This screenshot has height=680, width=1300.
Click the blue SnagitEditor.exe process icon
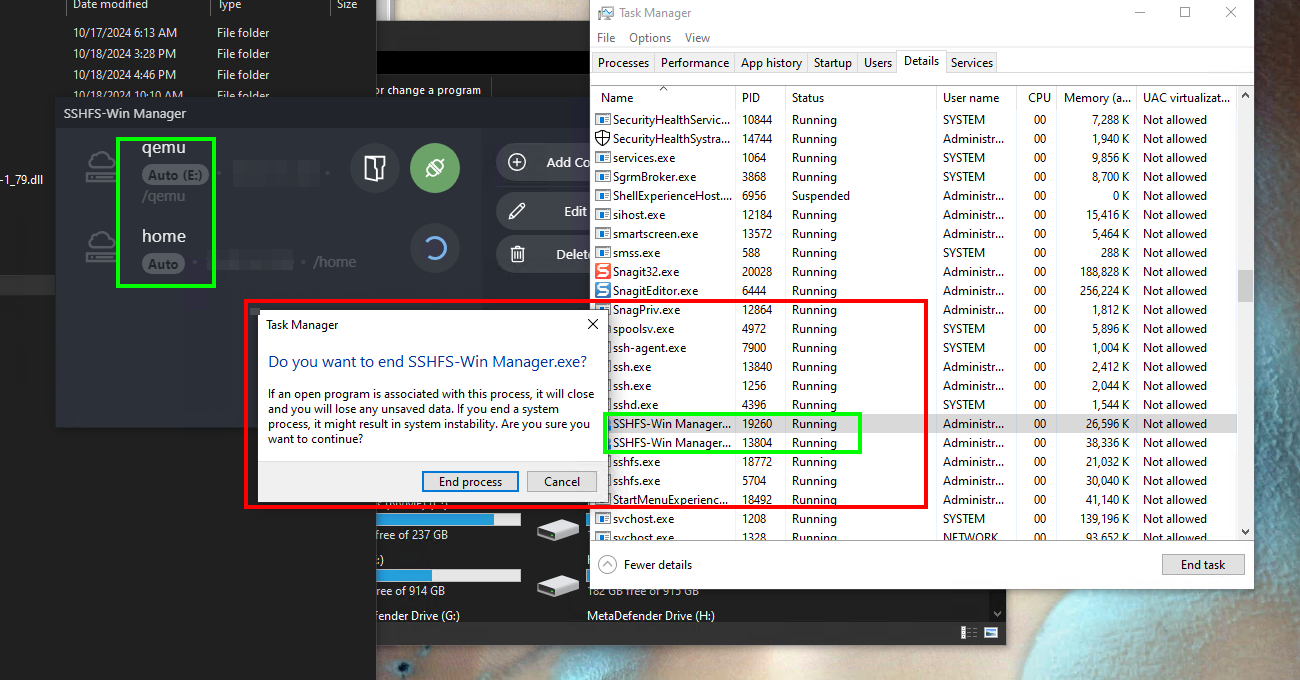603,290
